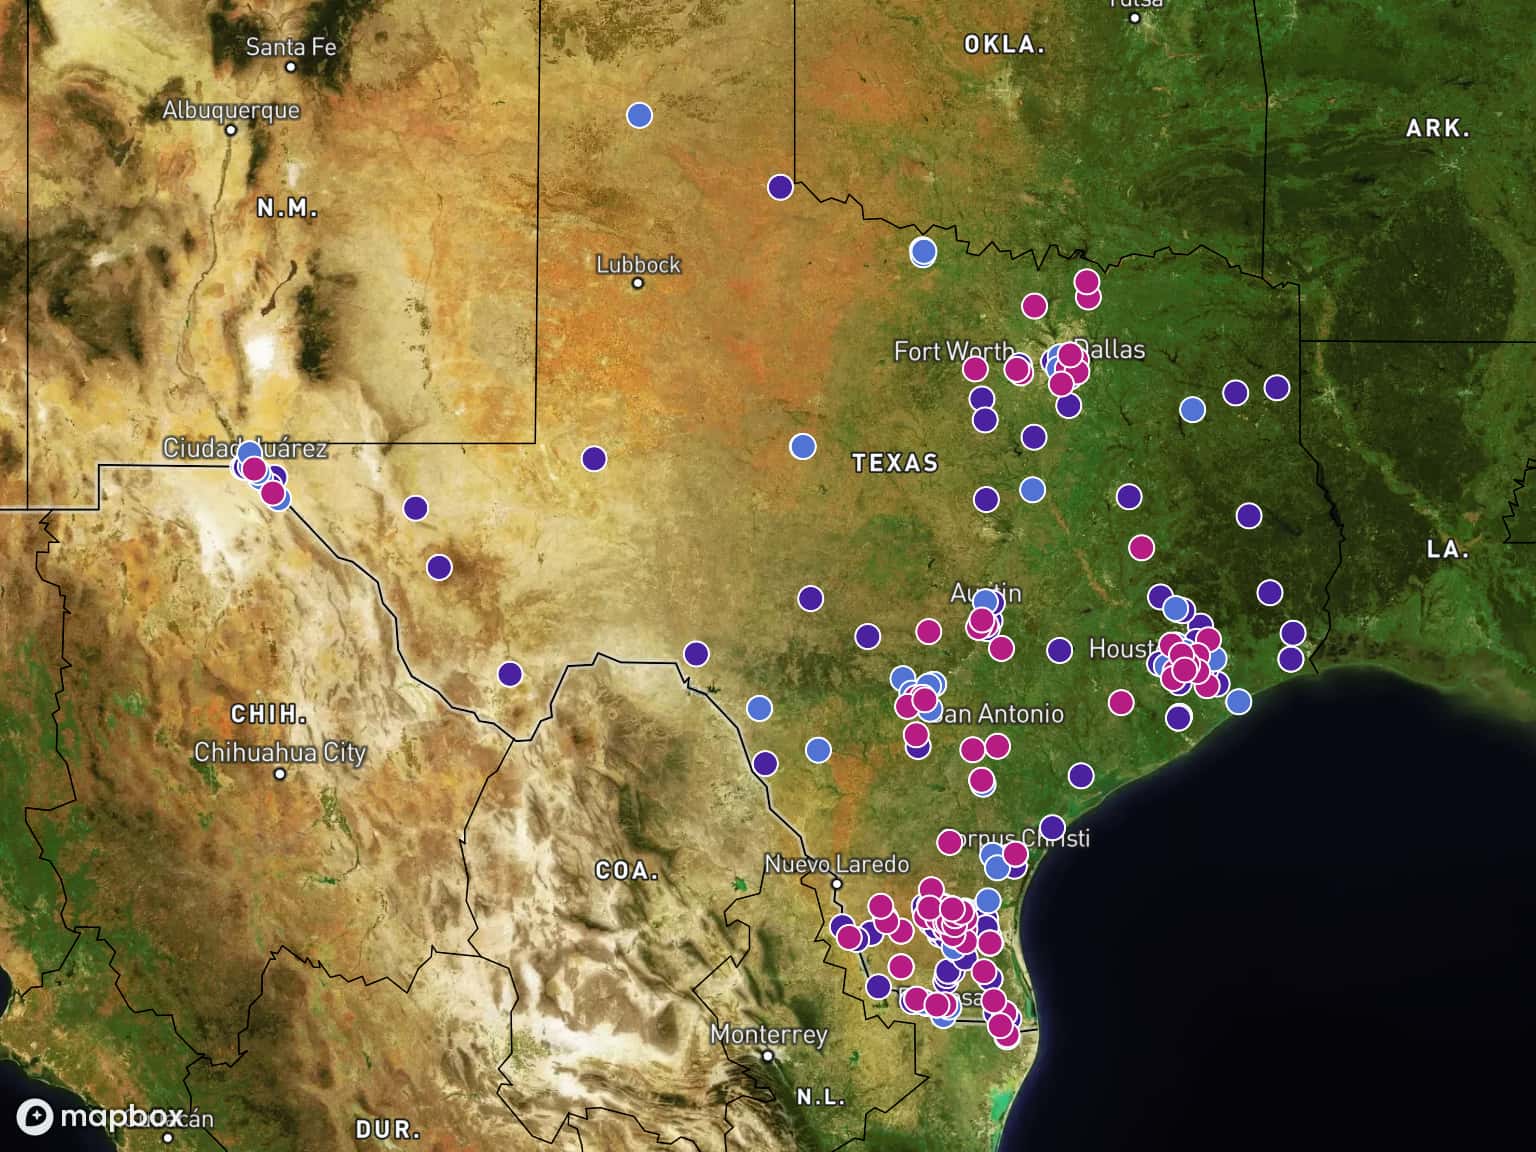Viewport: 1536px width, 1152px height.
Task: Select the lone magenta marker southwest of Houston
Action: point(1120,702)
